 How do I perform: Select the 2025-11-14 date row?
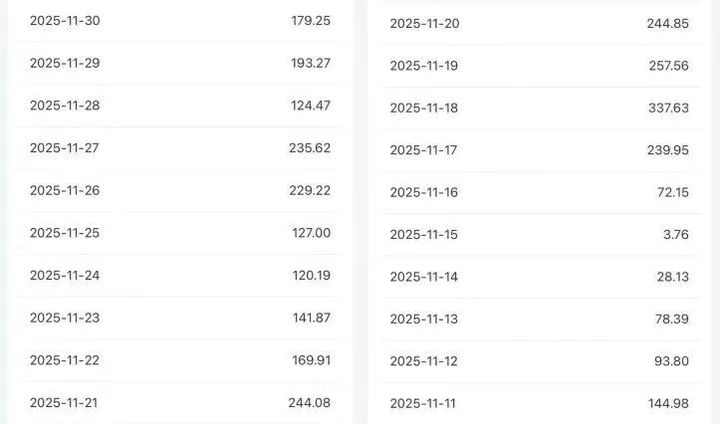(x=424, y=277)
